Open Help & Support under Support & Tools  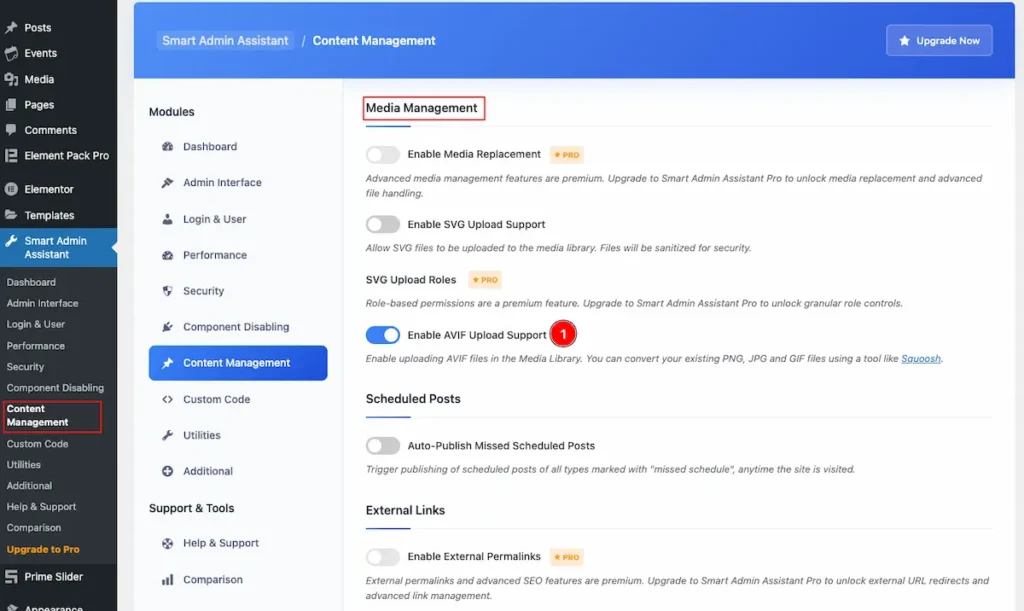click(238, 543)
